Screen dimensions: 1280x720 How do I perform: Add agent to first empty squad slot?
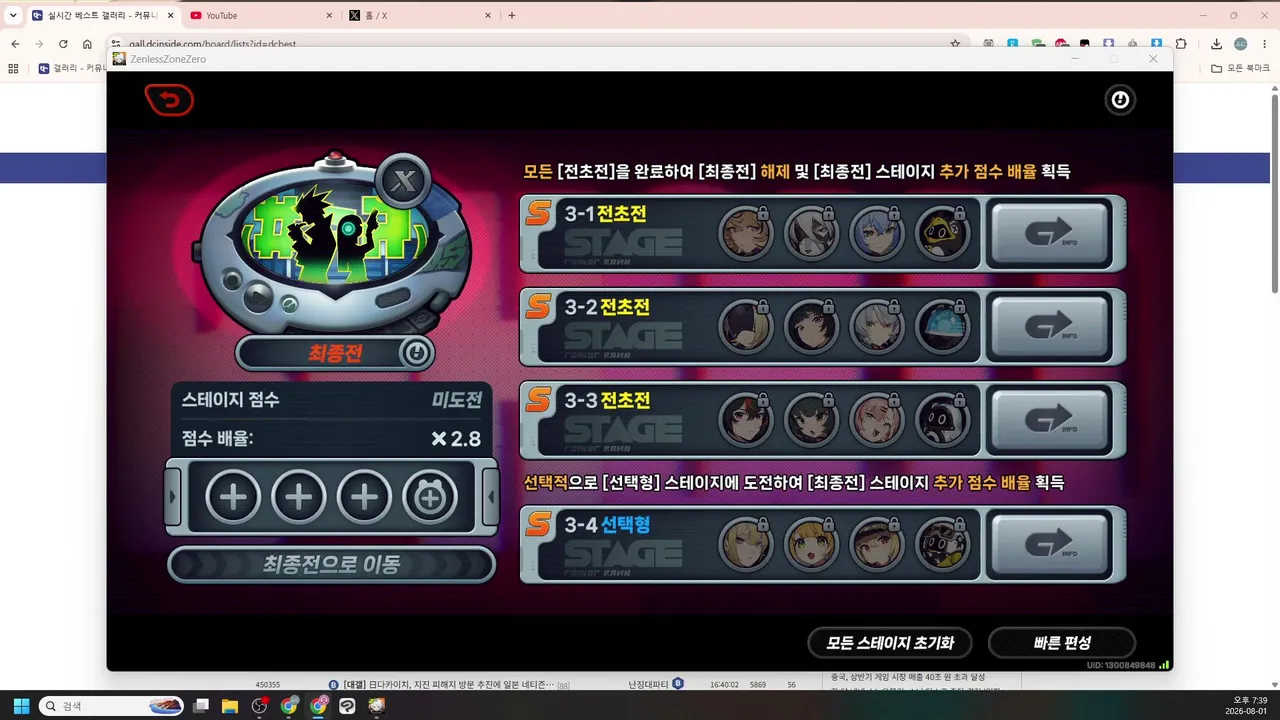[x=233, y=496]
